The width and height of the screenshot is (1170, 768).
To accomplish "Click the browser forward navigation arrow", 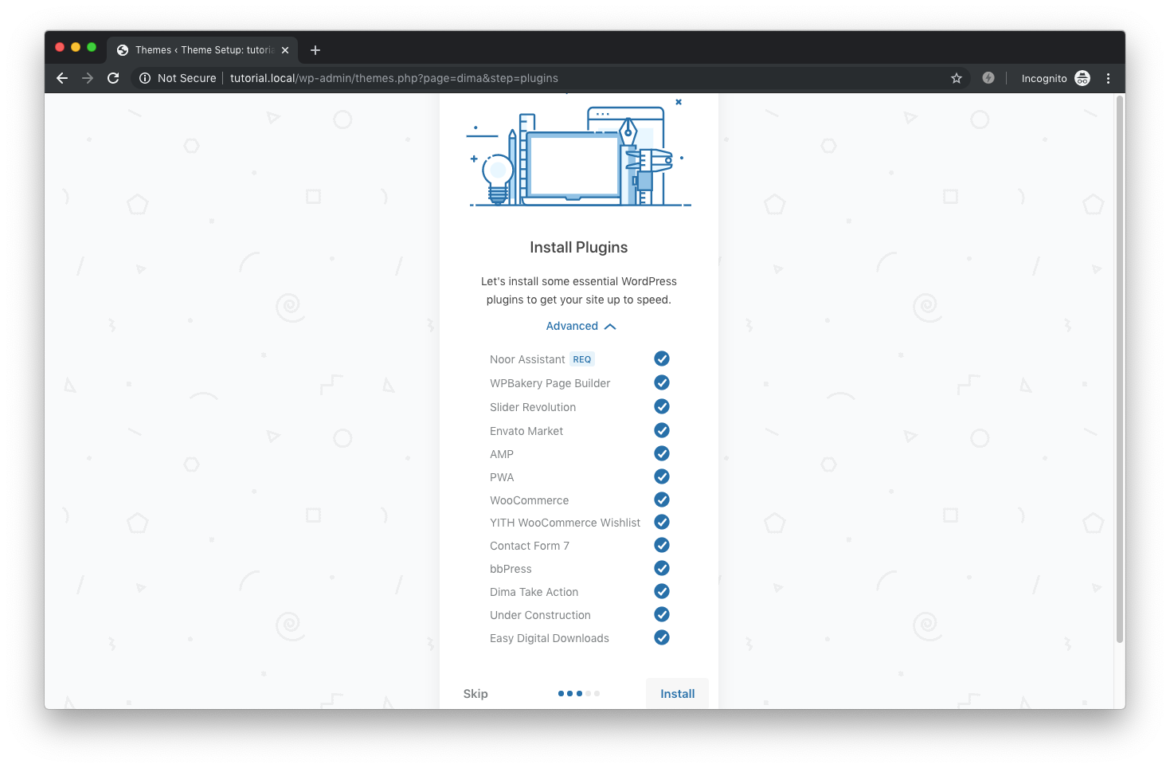I will point(87,77).
